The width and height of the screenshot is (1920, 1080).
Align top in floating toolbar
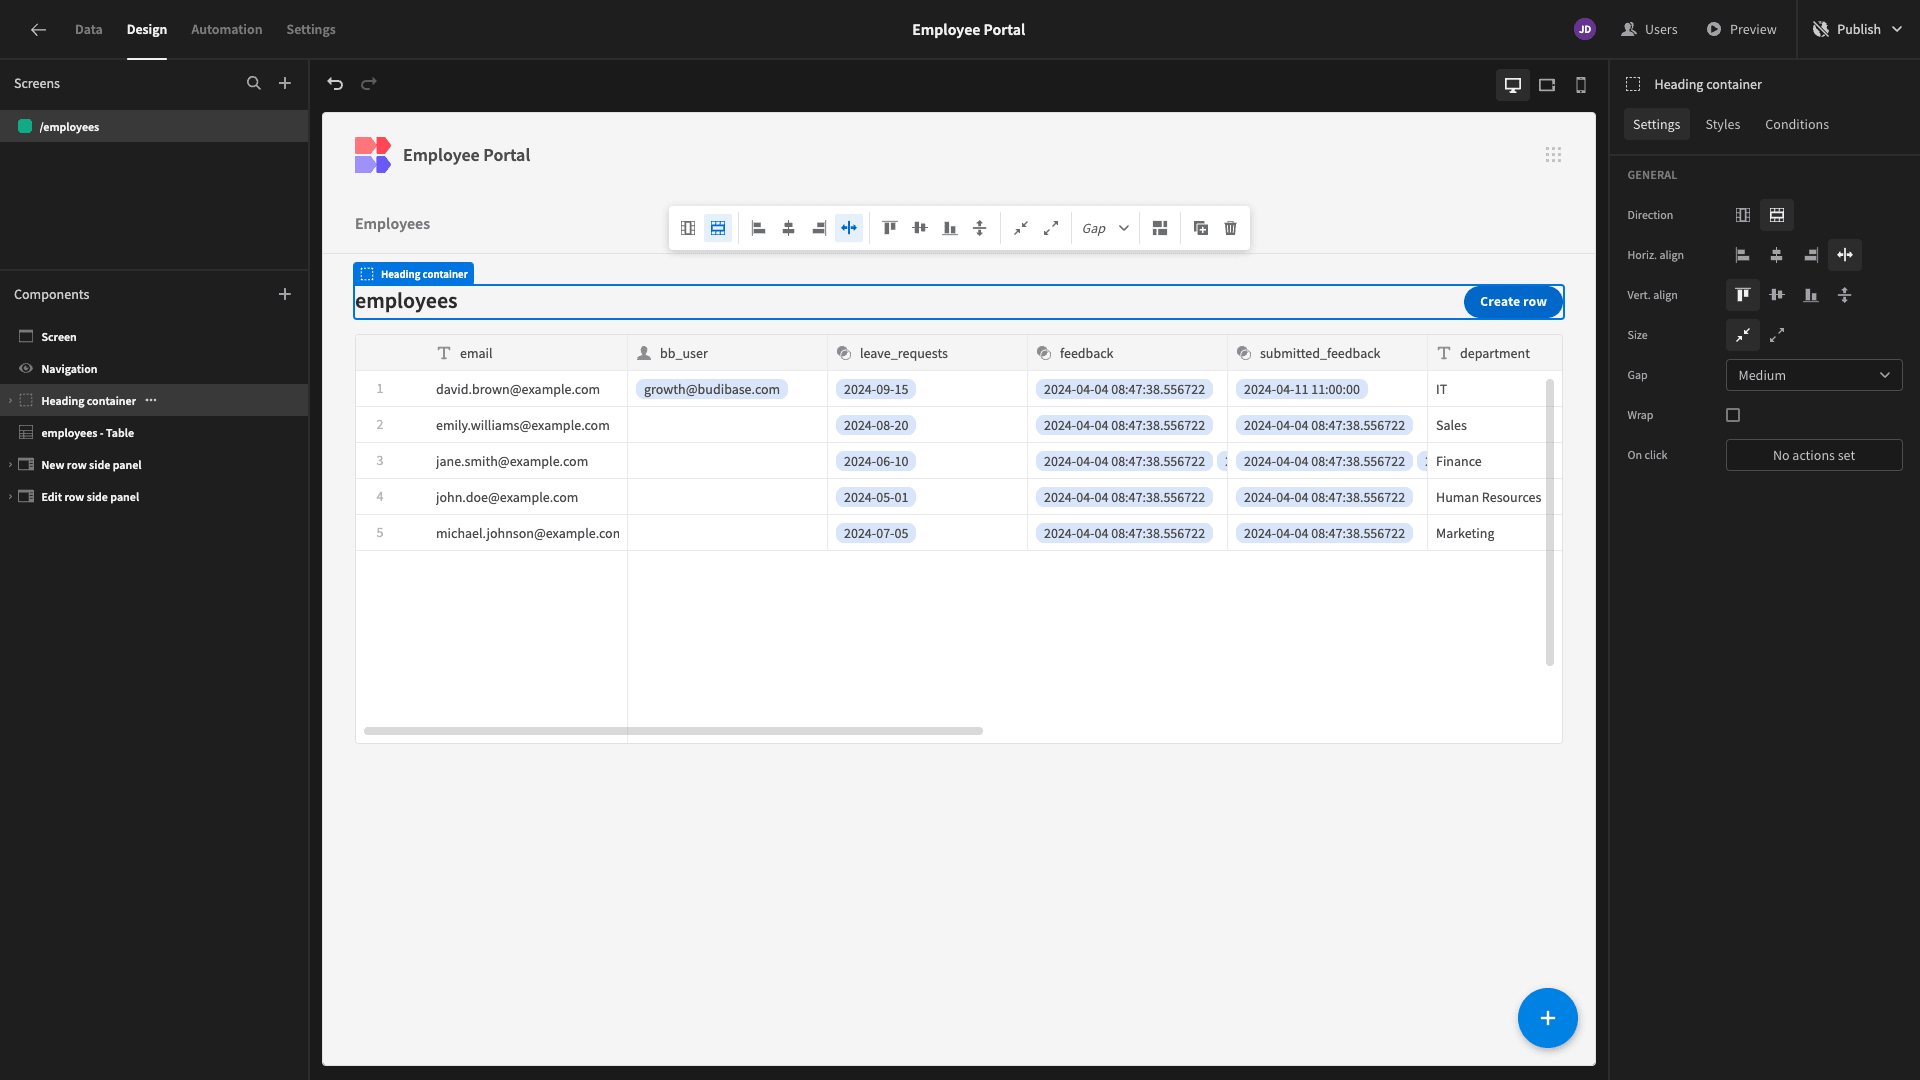coord(890,228)
